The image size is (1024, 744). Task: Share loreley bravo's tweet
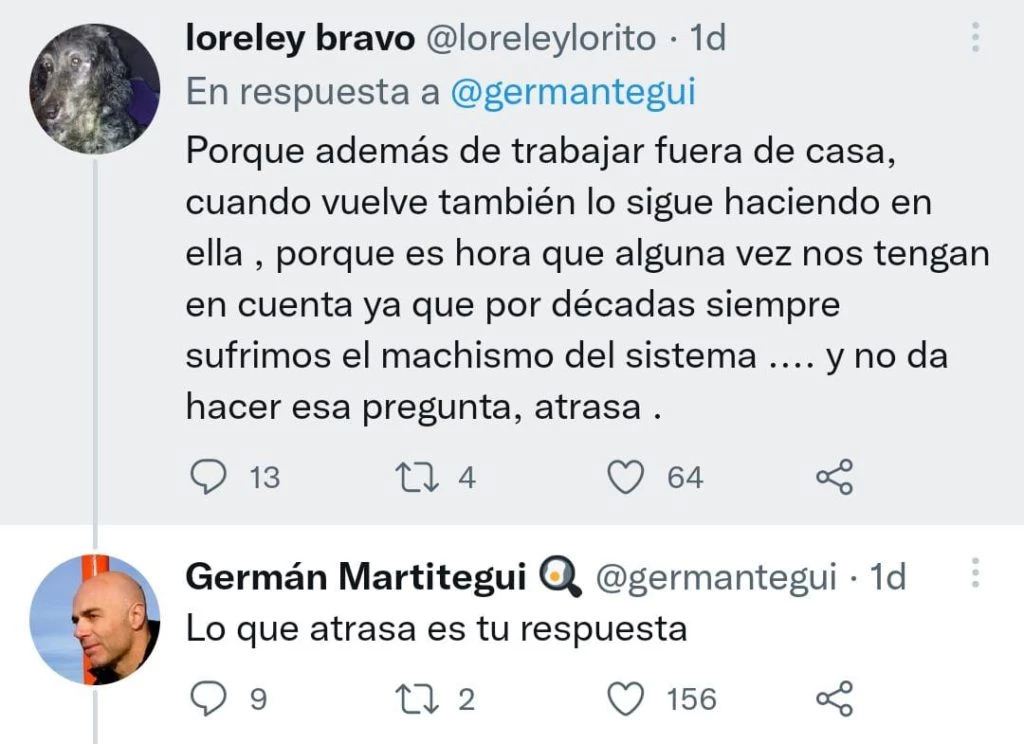[x=834, y=478]
